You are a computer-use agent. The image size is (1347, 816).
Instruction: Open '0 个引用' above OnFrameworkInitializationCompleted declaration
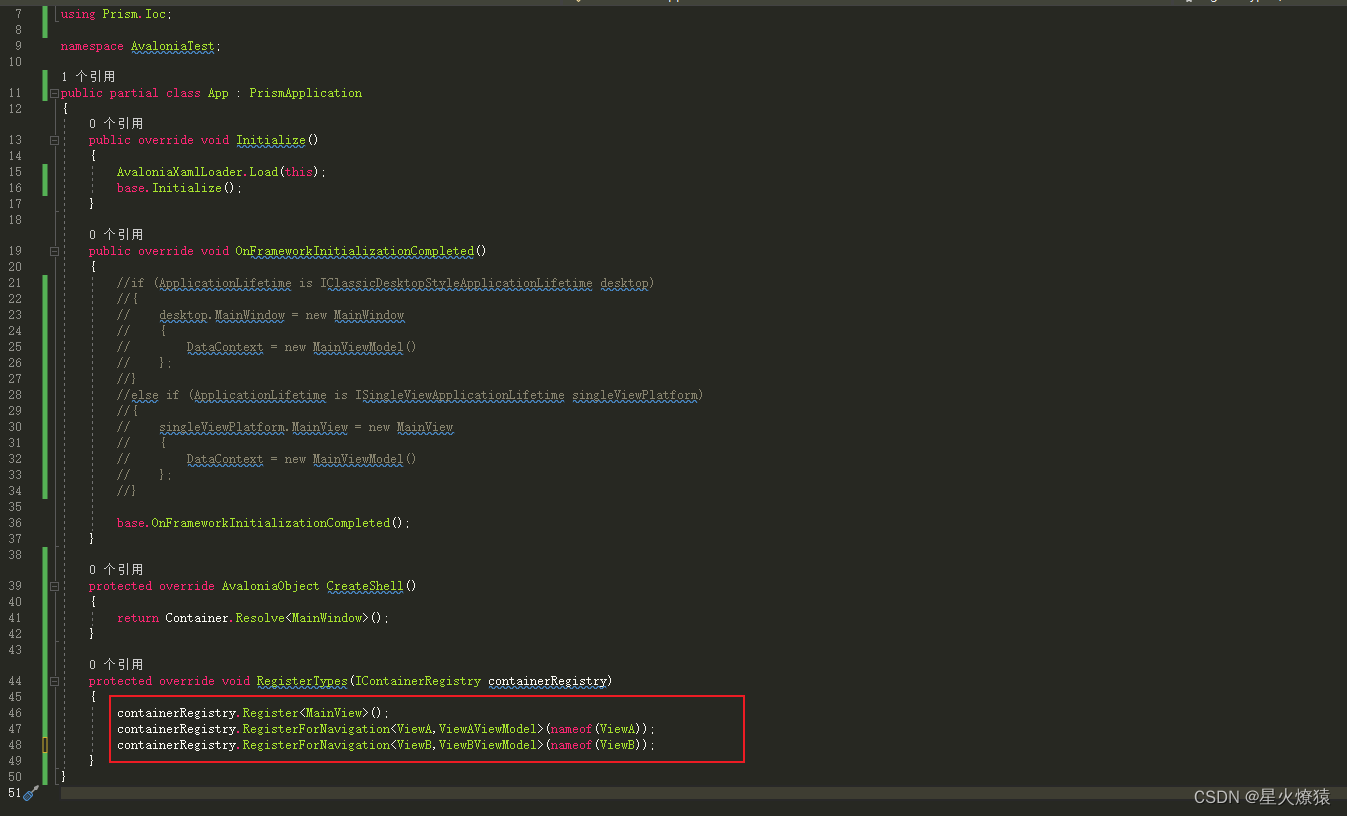click(116, 235)
